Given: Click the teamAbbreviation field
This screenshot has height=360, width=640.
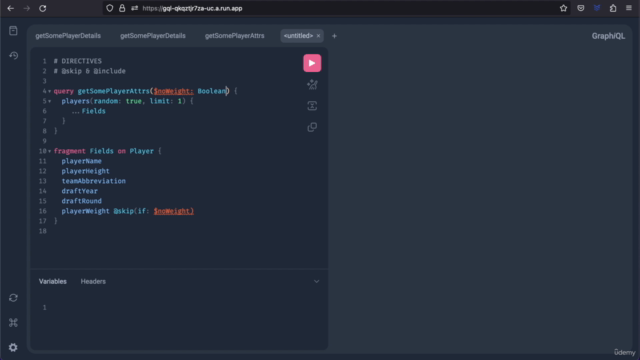Looking at the screenshot, I should tap(93, 181).
